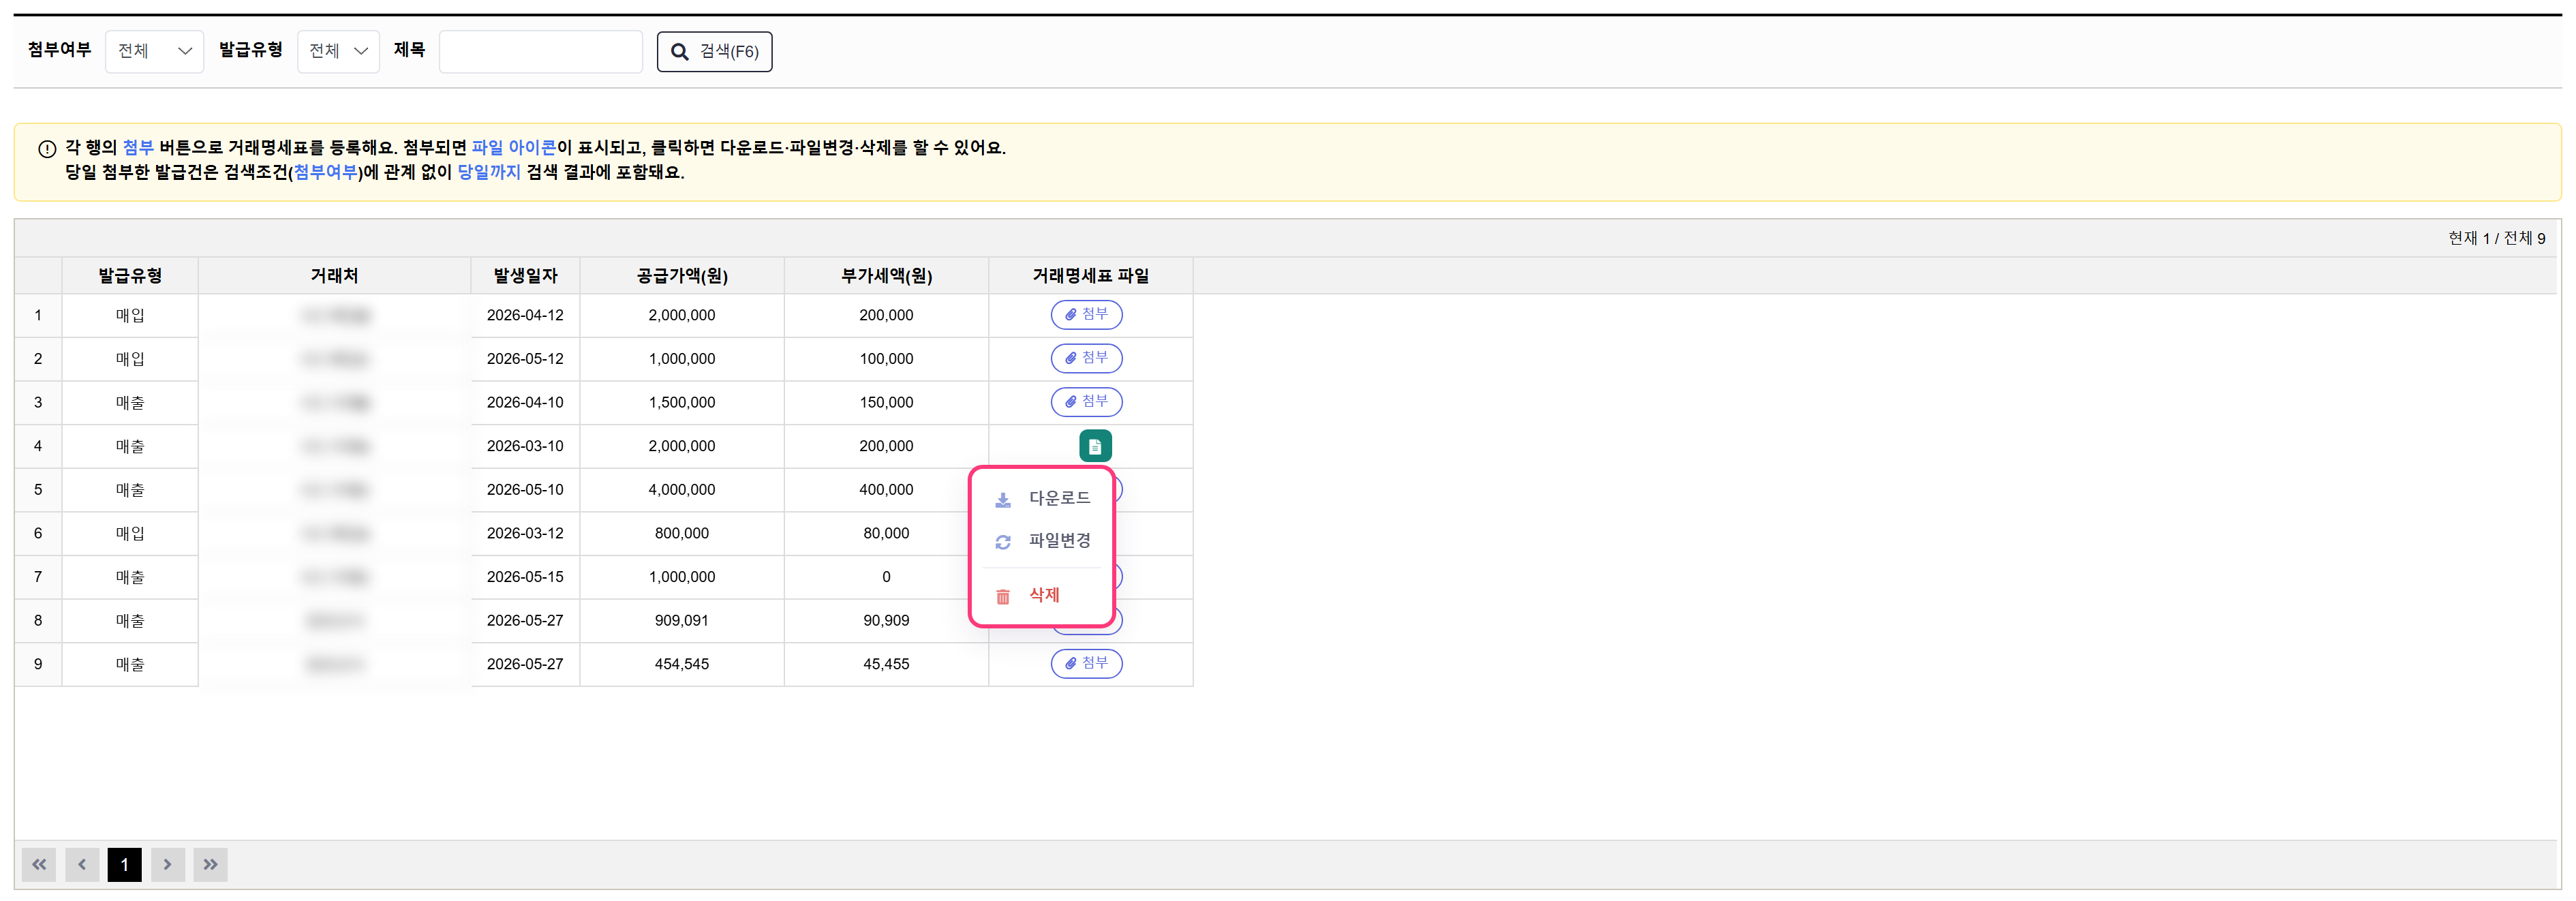Click the 검색(F6) search button

point(714,51)
